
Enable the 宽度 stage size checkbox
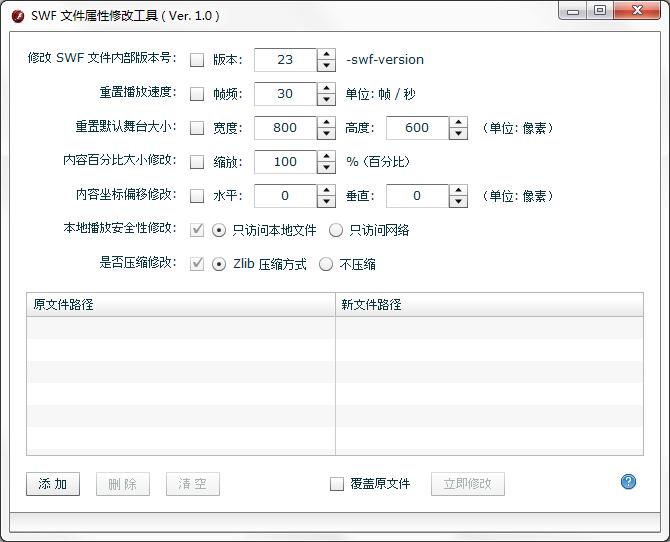(197, 127)
